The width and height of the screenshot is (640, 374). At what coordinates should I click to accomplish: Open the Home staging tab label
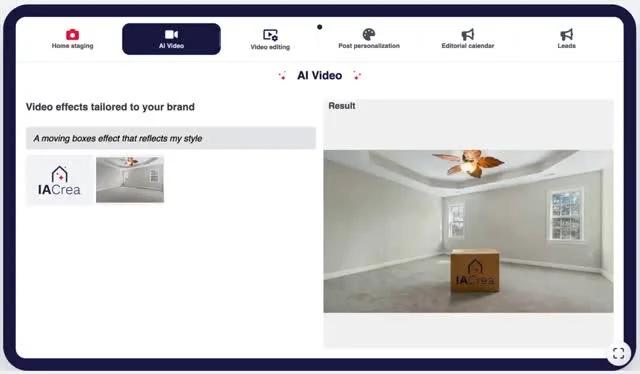[72, 46]
